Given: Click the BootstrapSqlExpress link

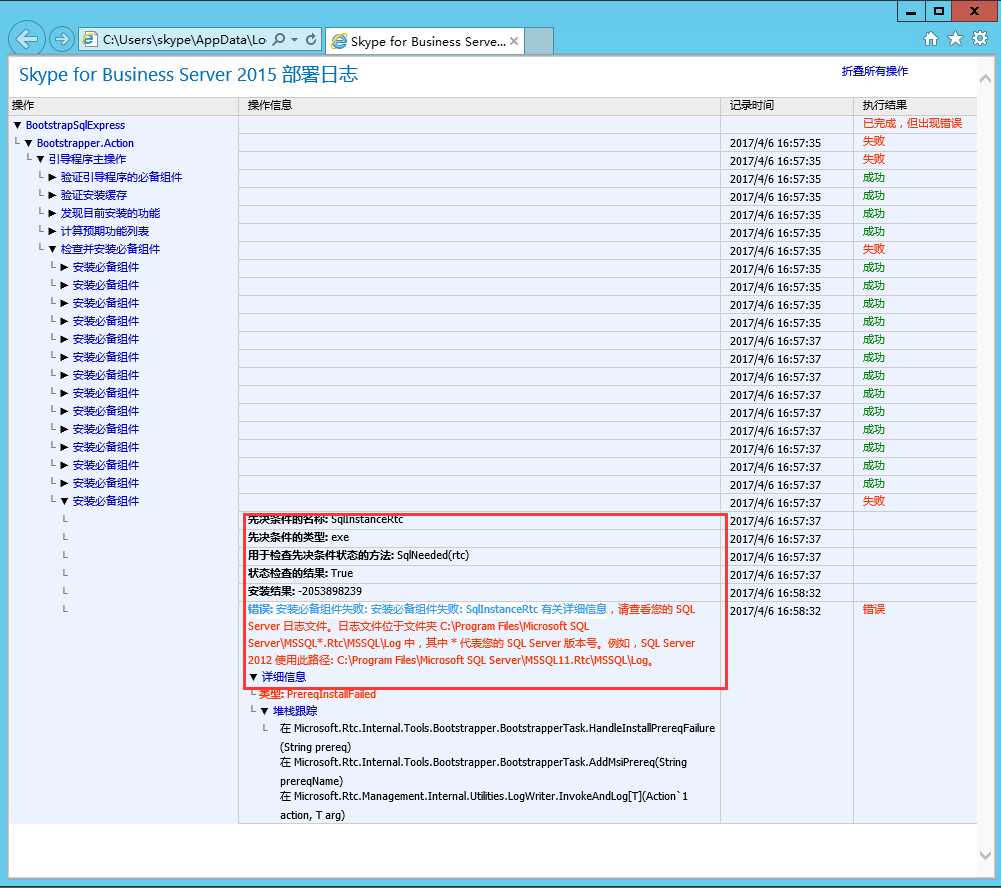Looking at the screenshot, I should [x=75, y=125].
